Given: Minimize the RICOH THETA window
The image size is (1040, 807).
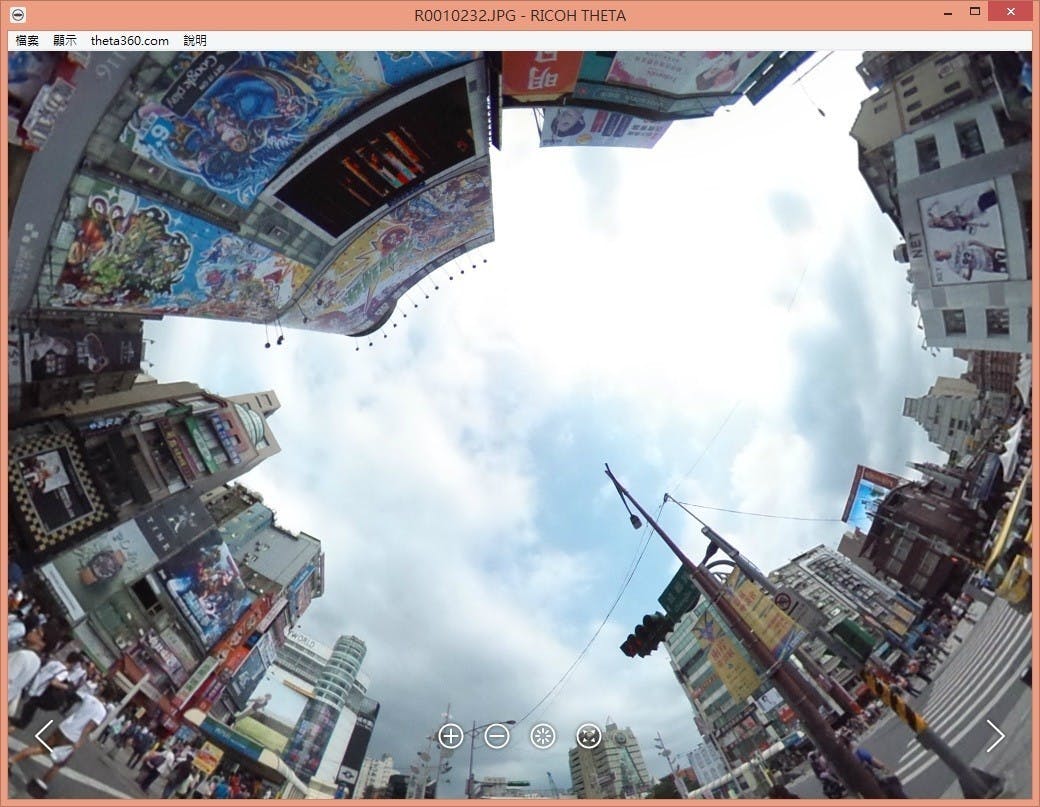Looking at the screenshot, I should pos(945,12).
